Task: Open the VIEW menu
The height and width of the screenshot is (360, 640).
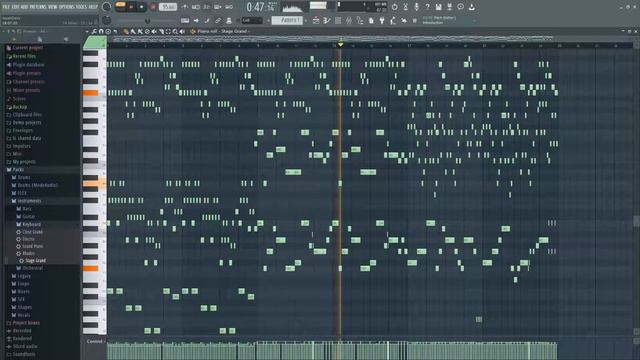Action: tap(53, 7)
